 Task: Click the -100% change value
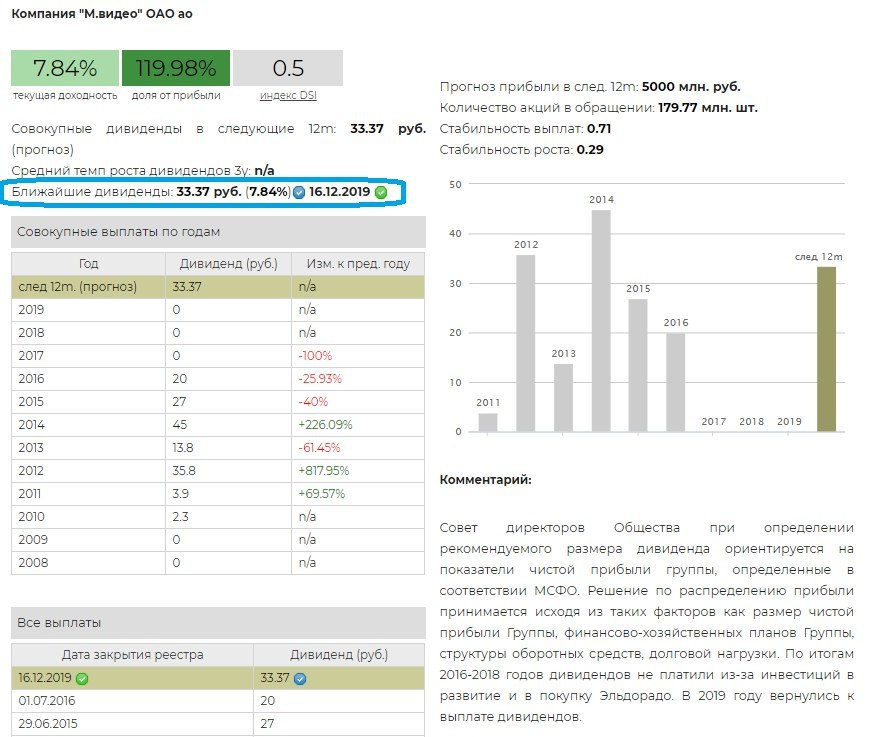[315, 355]
